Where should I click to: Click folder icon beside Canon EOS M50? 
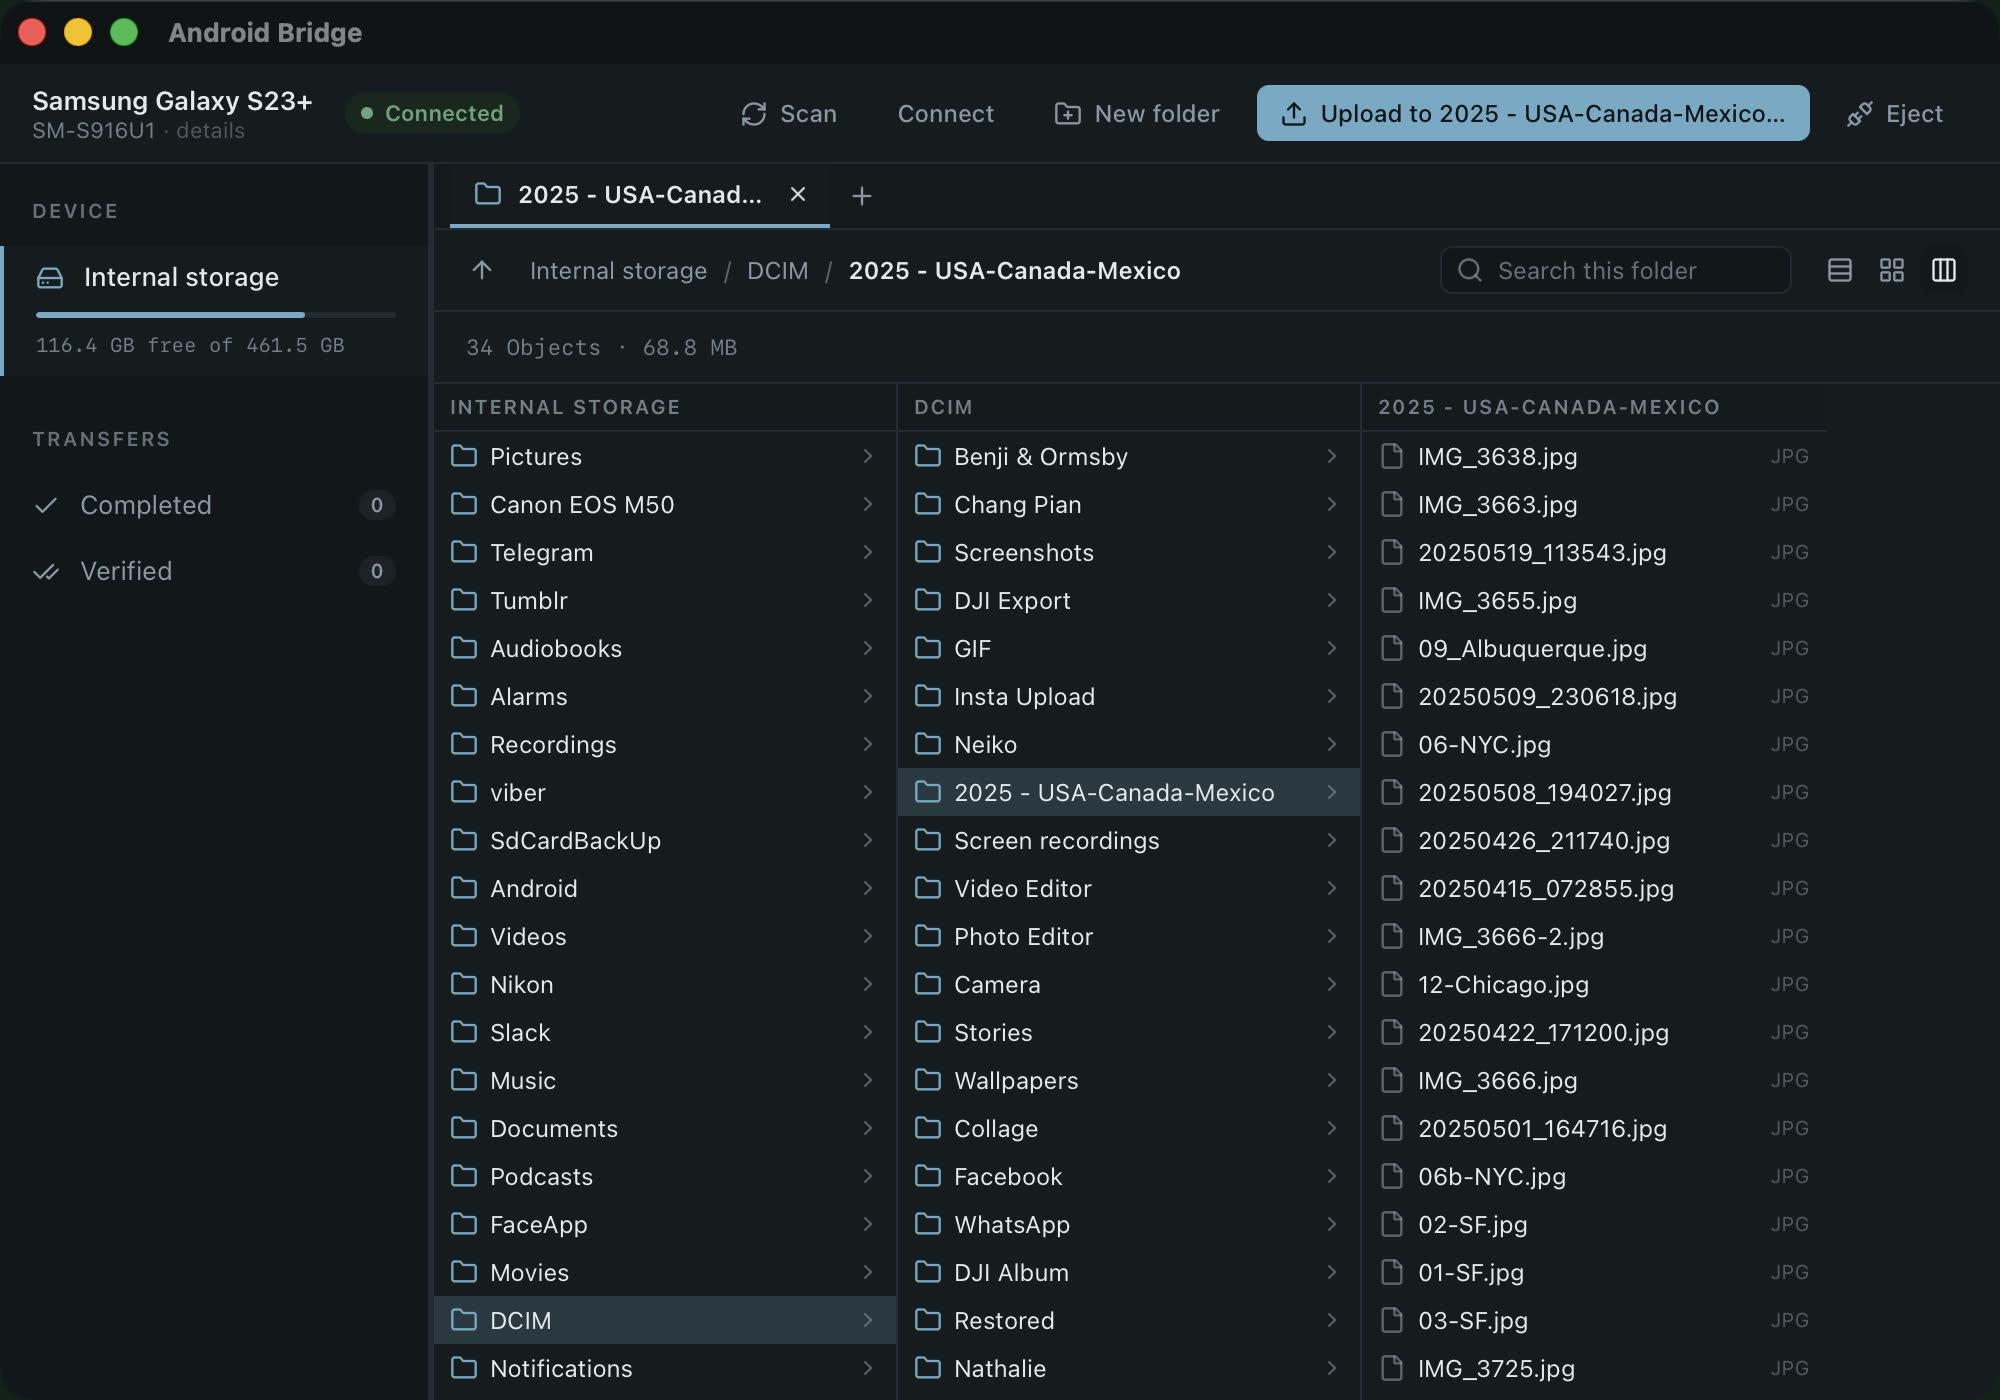click(x=463, y=504)
